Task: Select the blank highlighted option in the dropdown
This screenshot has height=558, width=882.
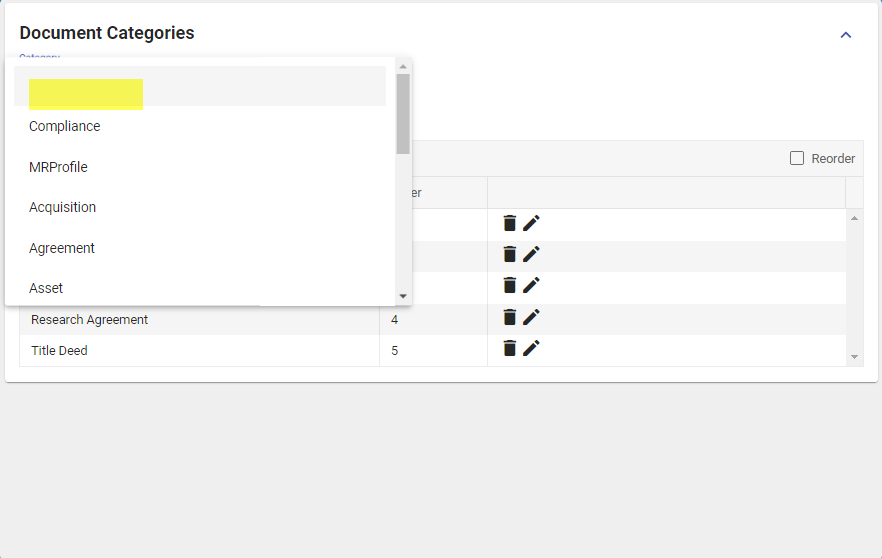Action: pos(86,94)
